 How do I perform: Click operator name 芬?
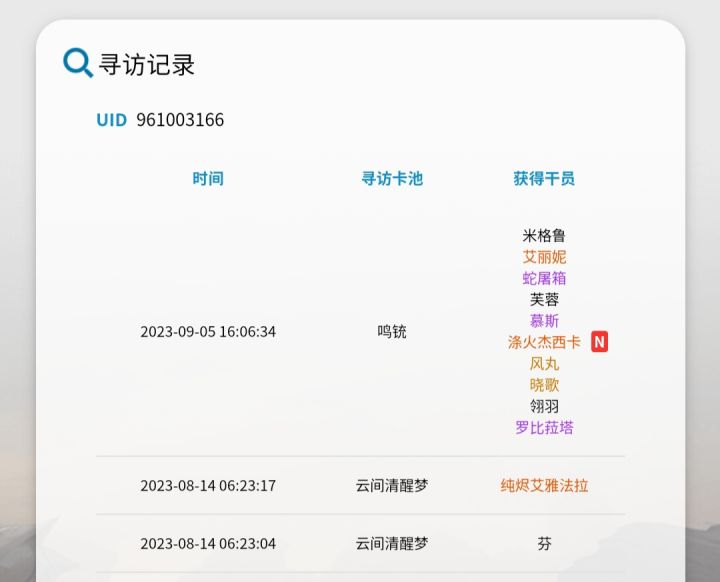coord(544,544)
